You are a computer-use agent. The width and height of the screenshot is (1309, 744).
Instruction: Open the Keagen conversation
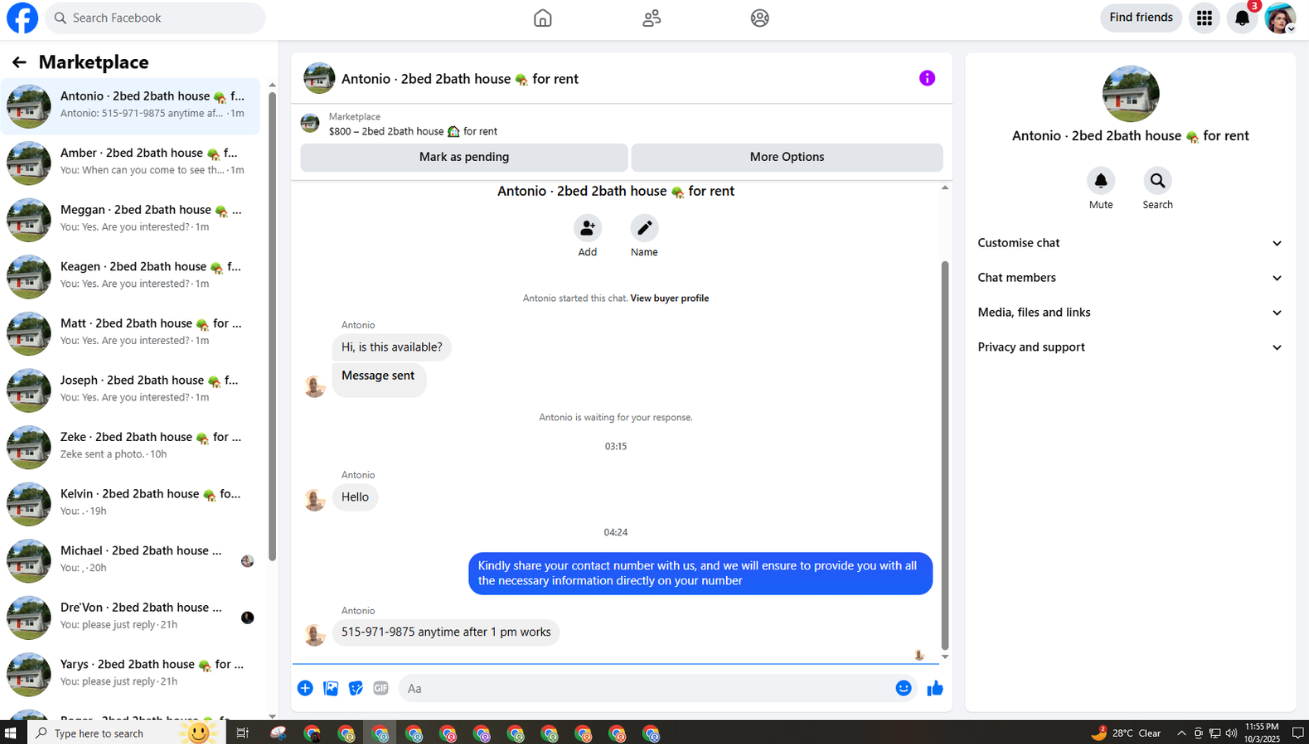pos(131,277)
